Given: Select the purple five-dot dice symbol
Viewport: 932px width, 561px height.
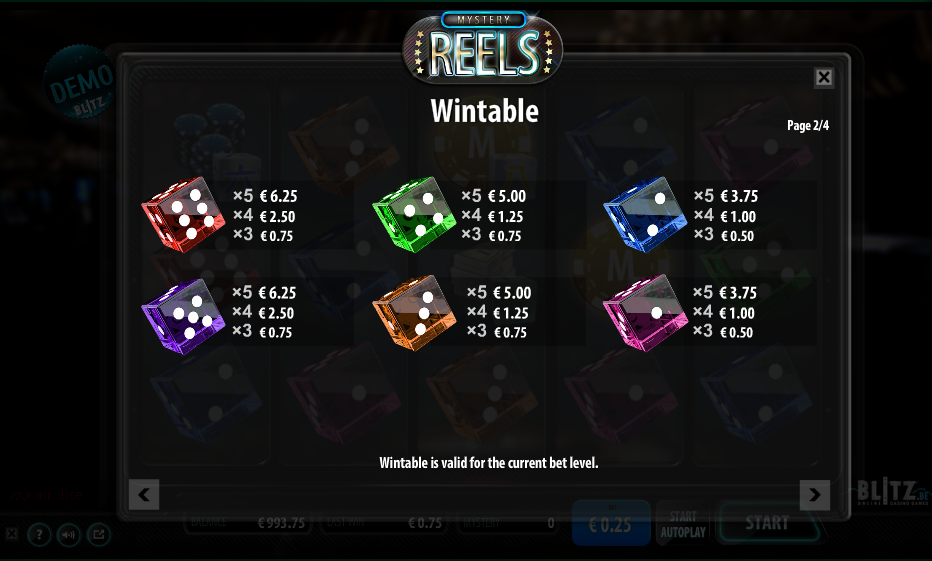Looking at the screenshot, I should (183, 316).
